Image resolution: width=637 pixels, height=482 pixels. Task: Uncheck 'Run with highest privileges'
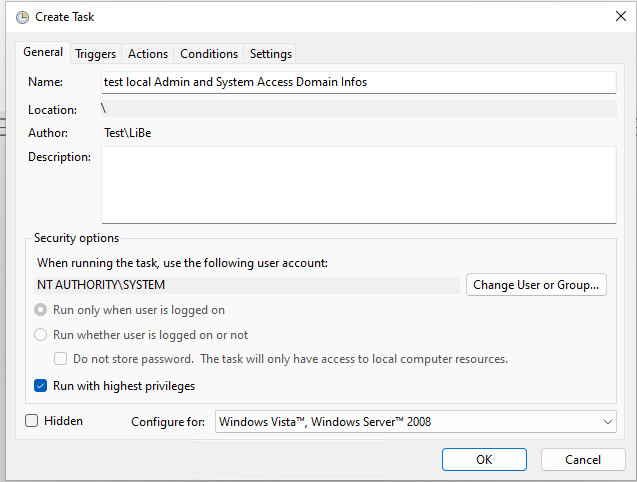41,385
